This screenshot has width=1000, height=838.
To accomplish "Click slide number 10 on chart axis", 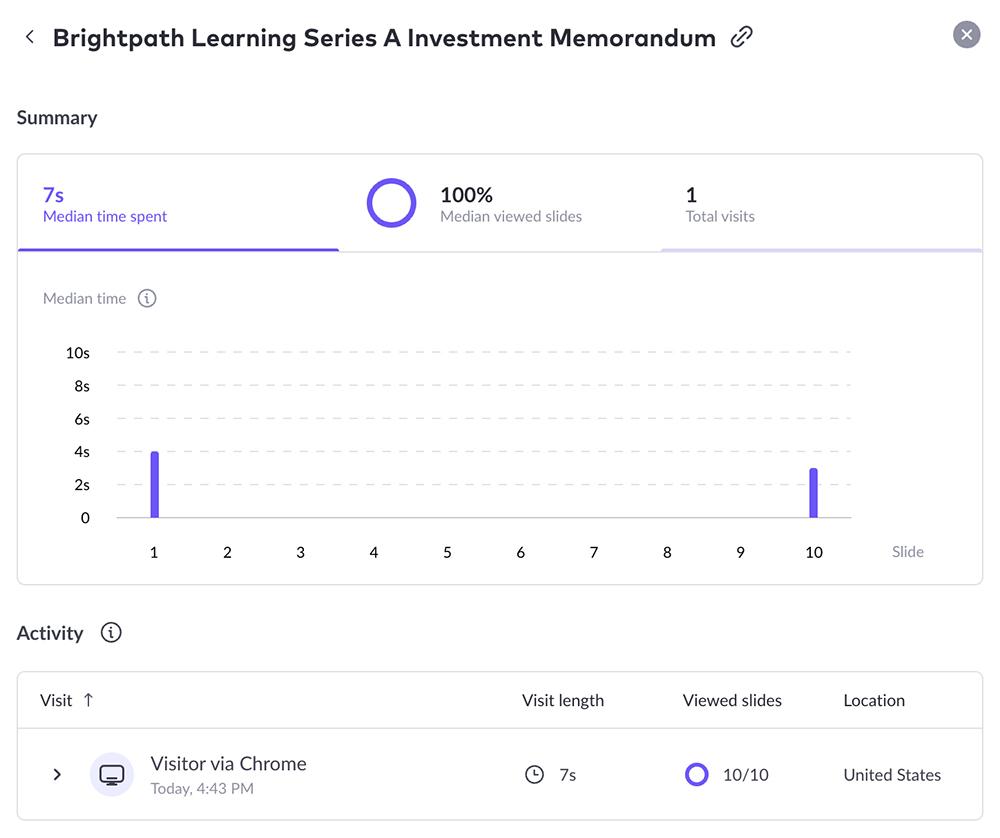I will coord(814,552).
